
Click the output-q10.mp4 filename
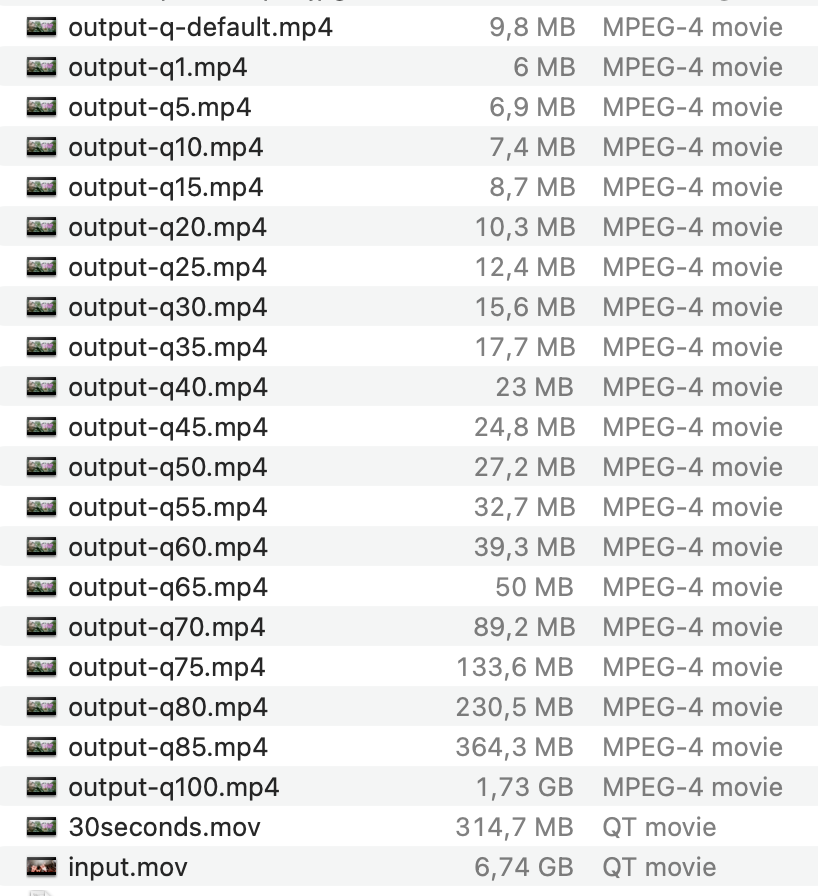pos(165,147)
